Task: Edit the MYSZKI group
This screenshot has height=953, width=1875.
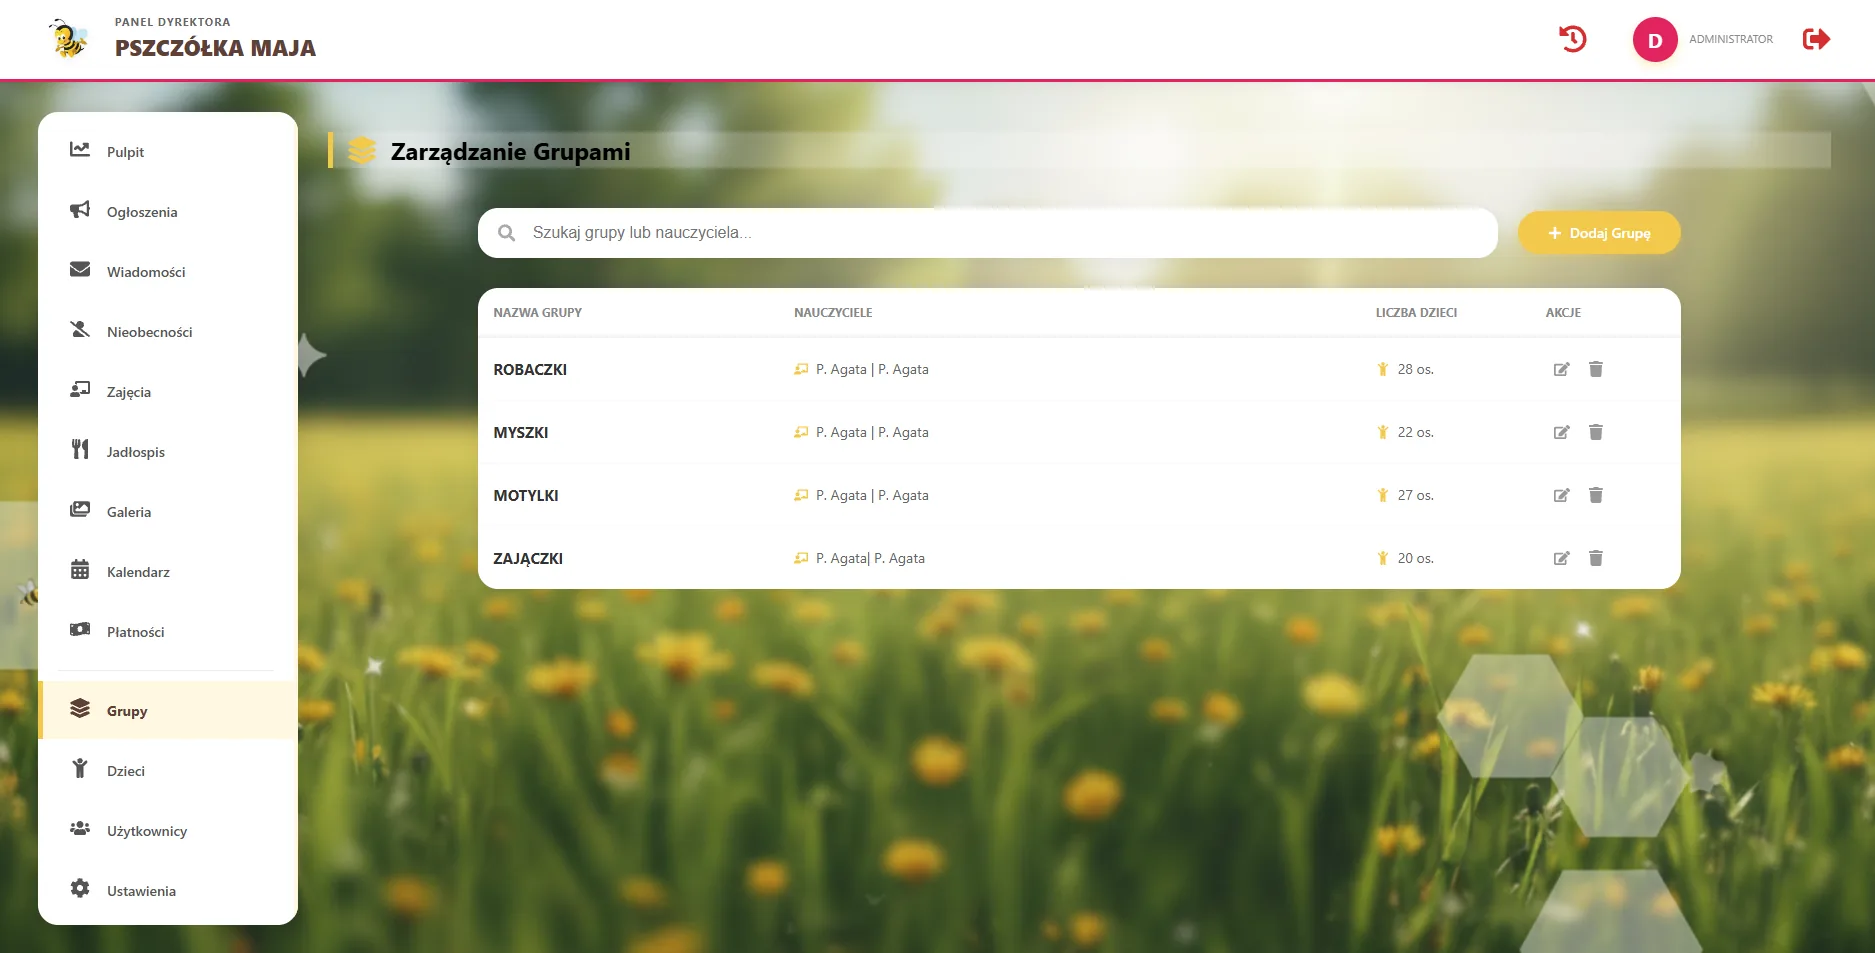Action: (x=1561, y=432)
